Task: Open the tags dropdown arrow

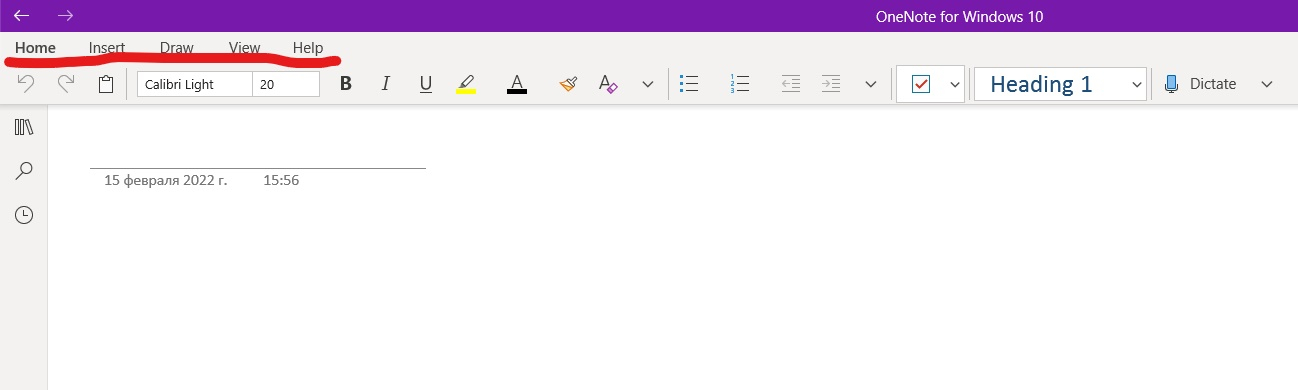Action: click(955, 85)
